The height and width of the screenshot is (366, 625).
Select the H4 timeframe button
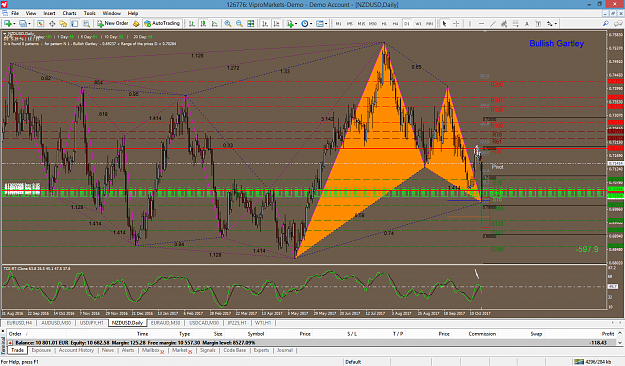pos(395,24)
